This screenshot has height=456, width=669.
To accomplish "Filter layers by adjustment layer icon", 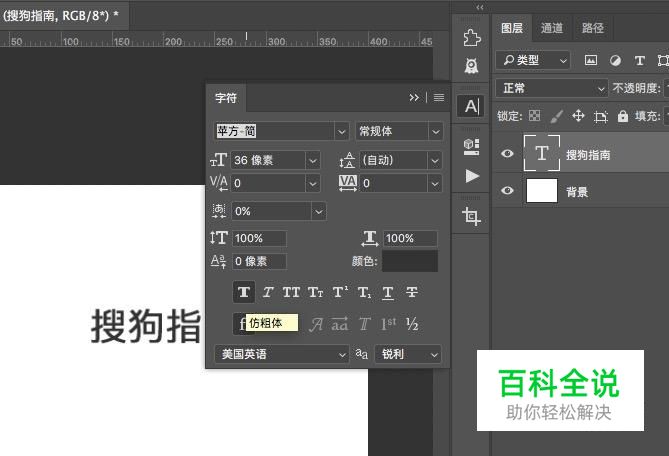I will (x=615, y=60).
